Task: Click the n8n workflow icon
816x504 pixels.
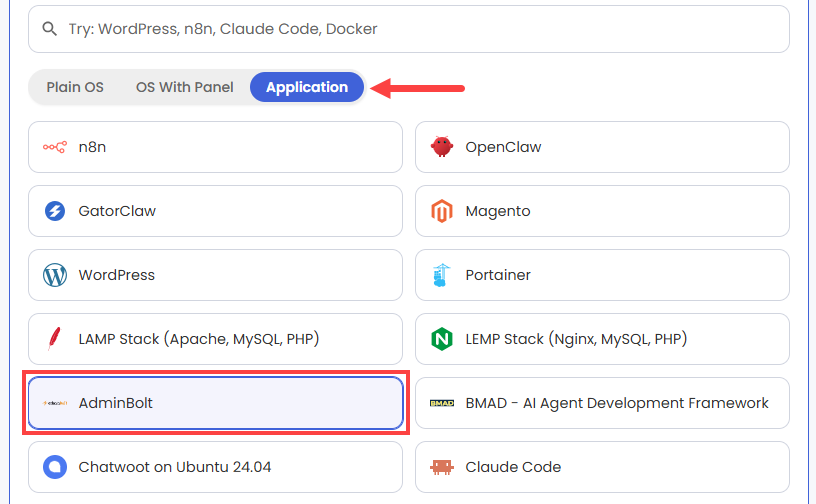Action: tap(55, 147)
